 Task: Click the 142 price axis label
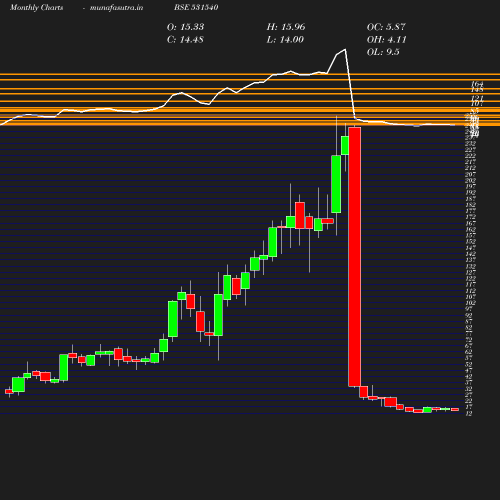(470, 254)
